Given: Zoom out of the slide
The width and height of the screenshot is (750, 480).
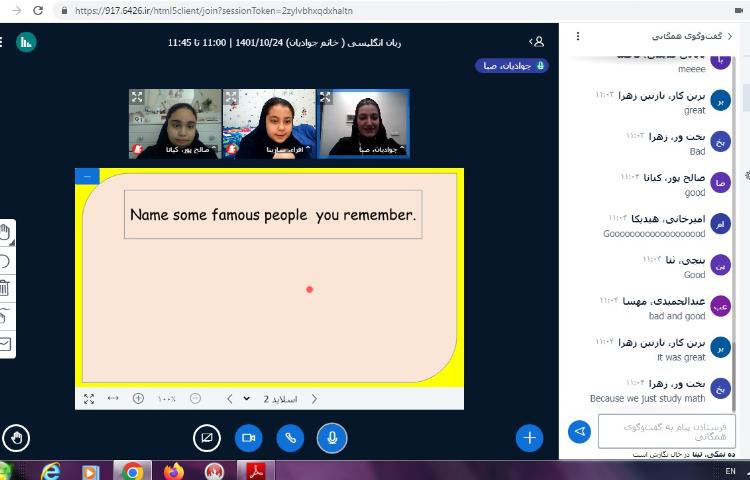Looking at the screenshot, I should pos(195,398).
